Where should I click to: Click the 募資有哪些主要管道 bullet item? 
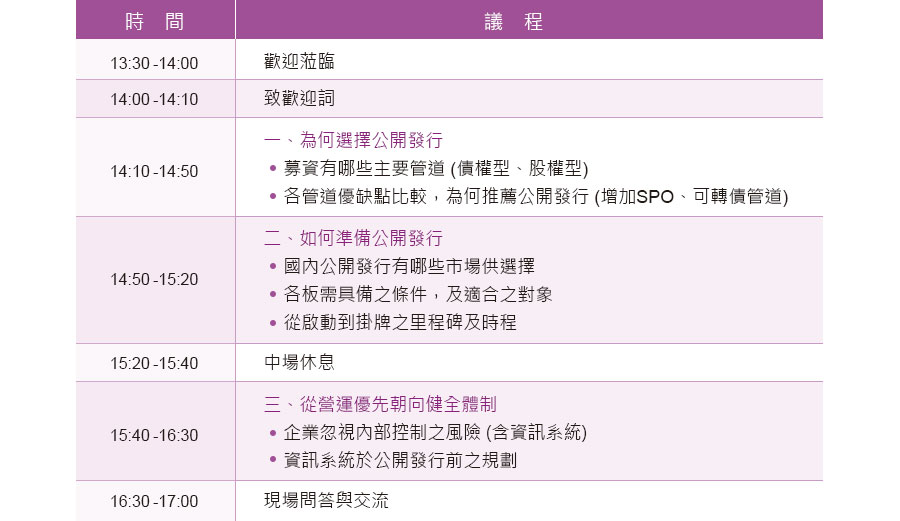[436, 168]
